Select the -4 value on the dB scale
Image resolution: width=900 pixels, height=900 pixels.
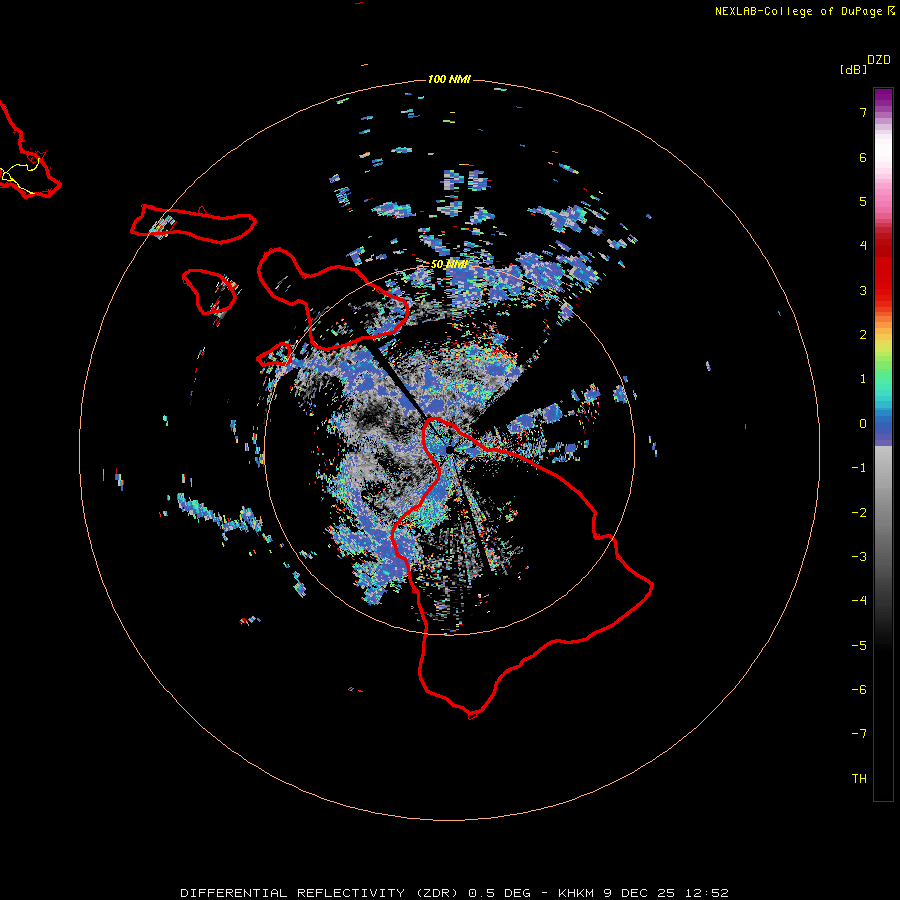859,601
